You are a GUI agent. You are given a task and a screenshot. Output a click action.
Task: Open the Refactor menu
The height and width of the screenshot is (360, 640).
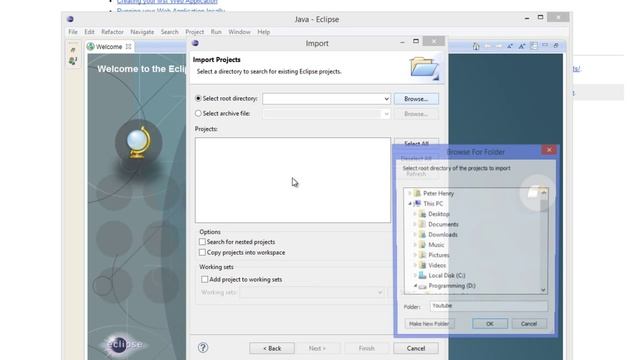coord(112,32)
